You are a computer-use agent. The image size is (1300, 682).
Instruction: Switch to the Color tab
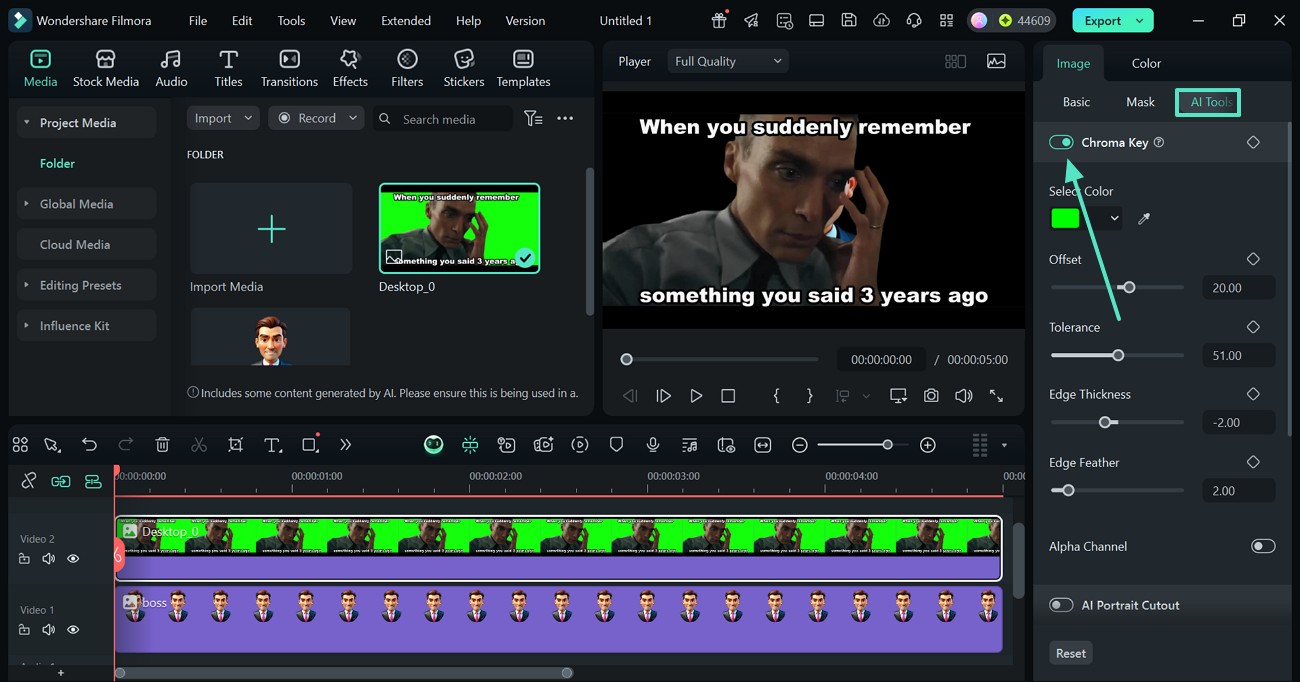pos(1146,63)
